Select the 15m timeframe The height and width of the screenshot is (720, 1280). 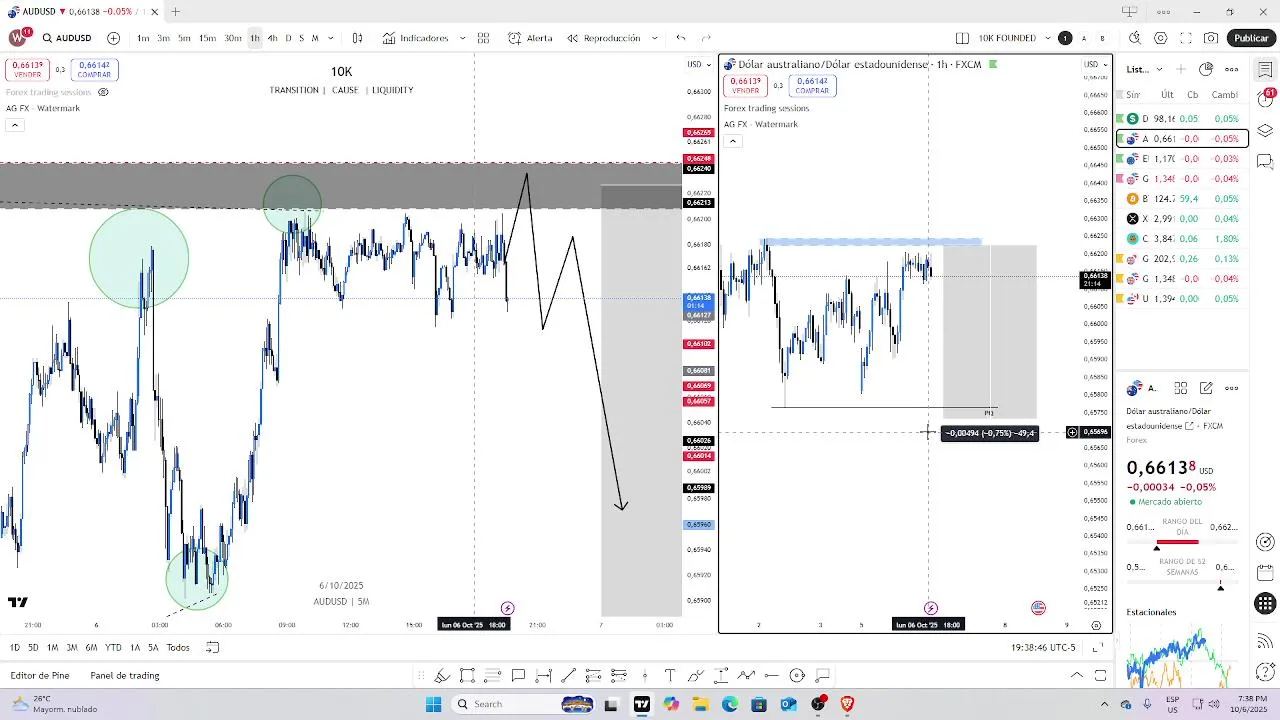coord(207,38)
